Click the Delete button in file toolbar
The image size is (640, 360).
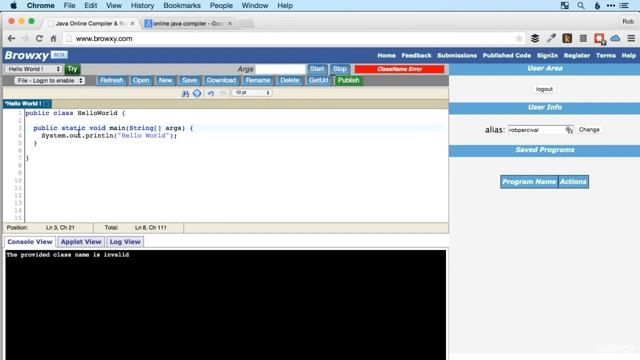click(290, 80)
